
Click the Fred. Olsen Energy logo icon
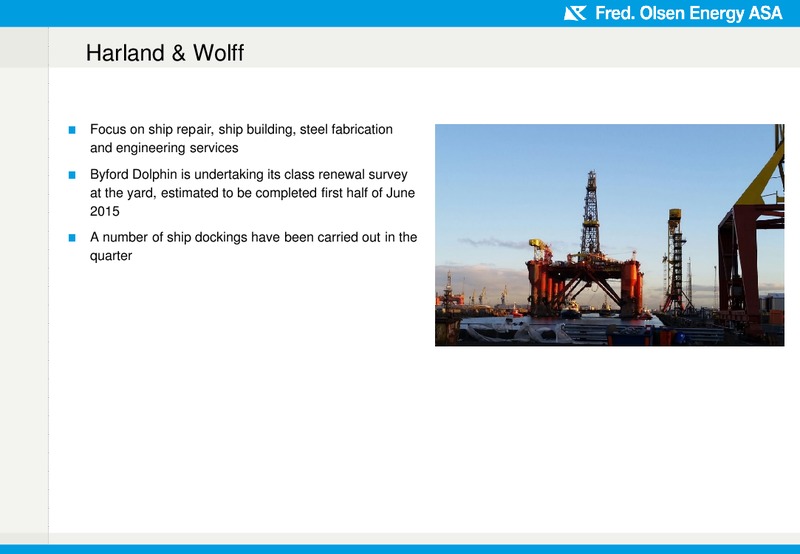click(x=575, y=13)
